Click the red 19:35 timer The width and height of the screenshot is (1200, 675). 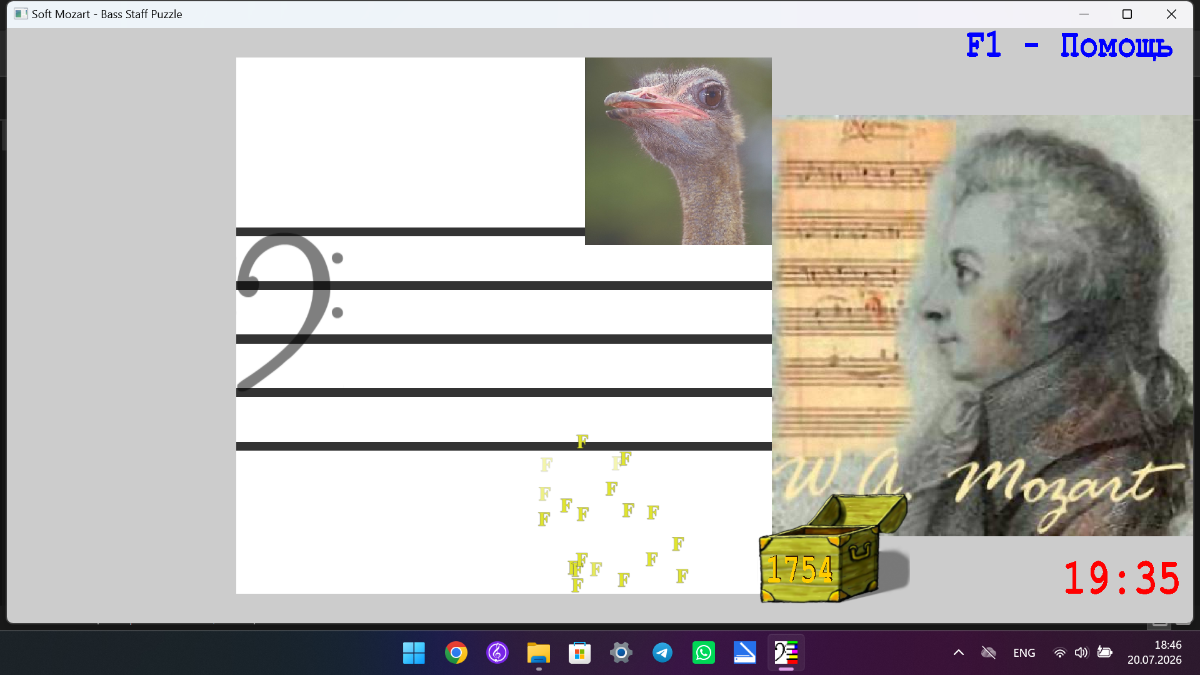pos(1121,579)
